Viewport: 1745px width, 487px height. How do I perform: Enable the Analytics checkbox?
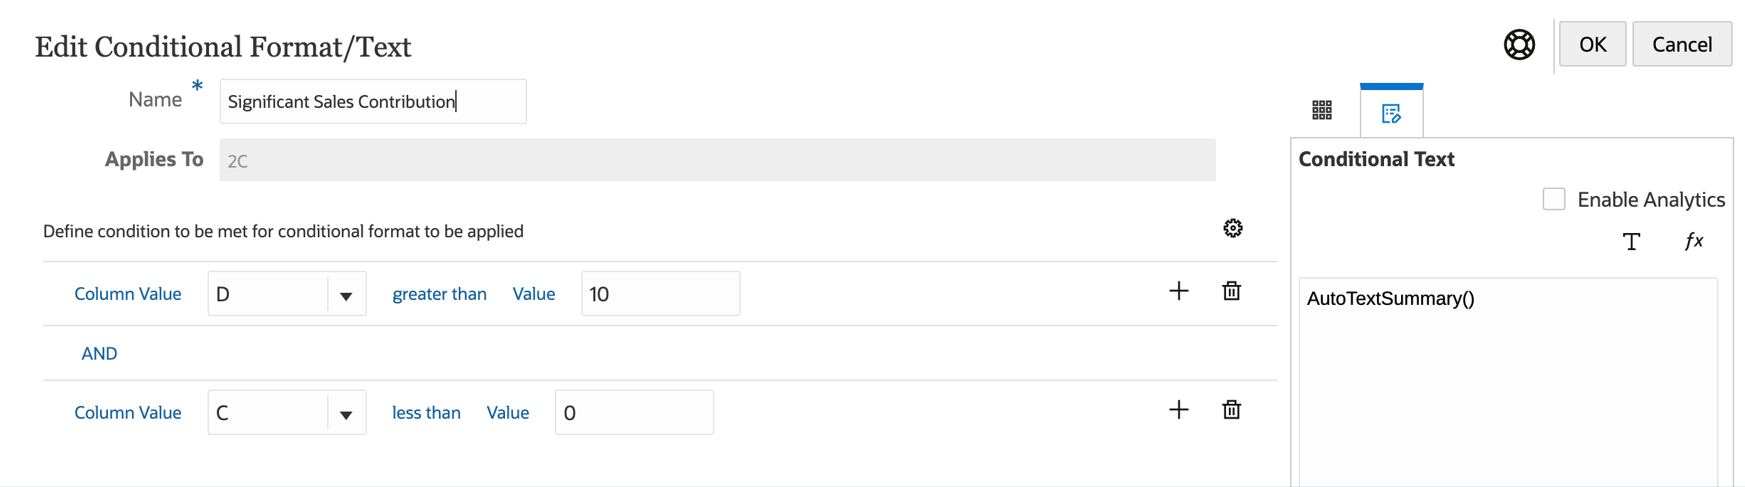(1554, 200)
